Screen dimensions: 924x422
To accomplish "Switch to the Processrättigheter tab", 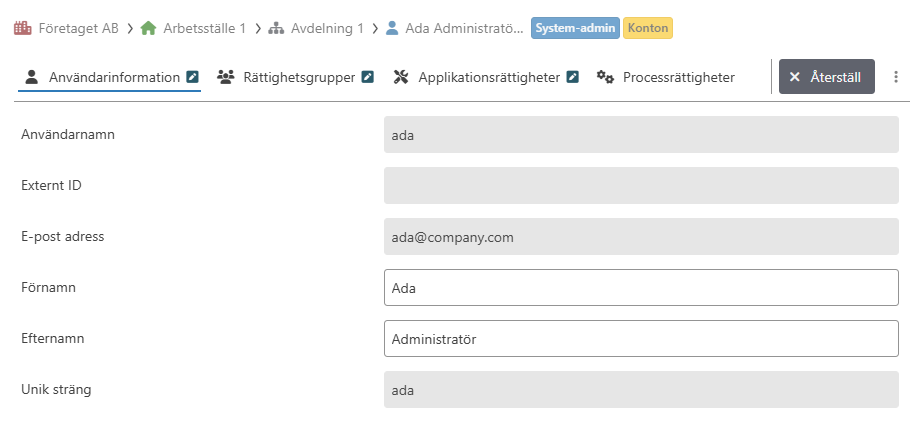I will pos(666,77).
